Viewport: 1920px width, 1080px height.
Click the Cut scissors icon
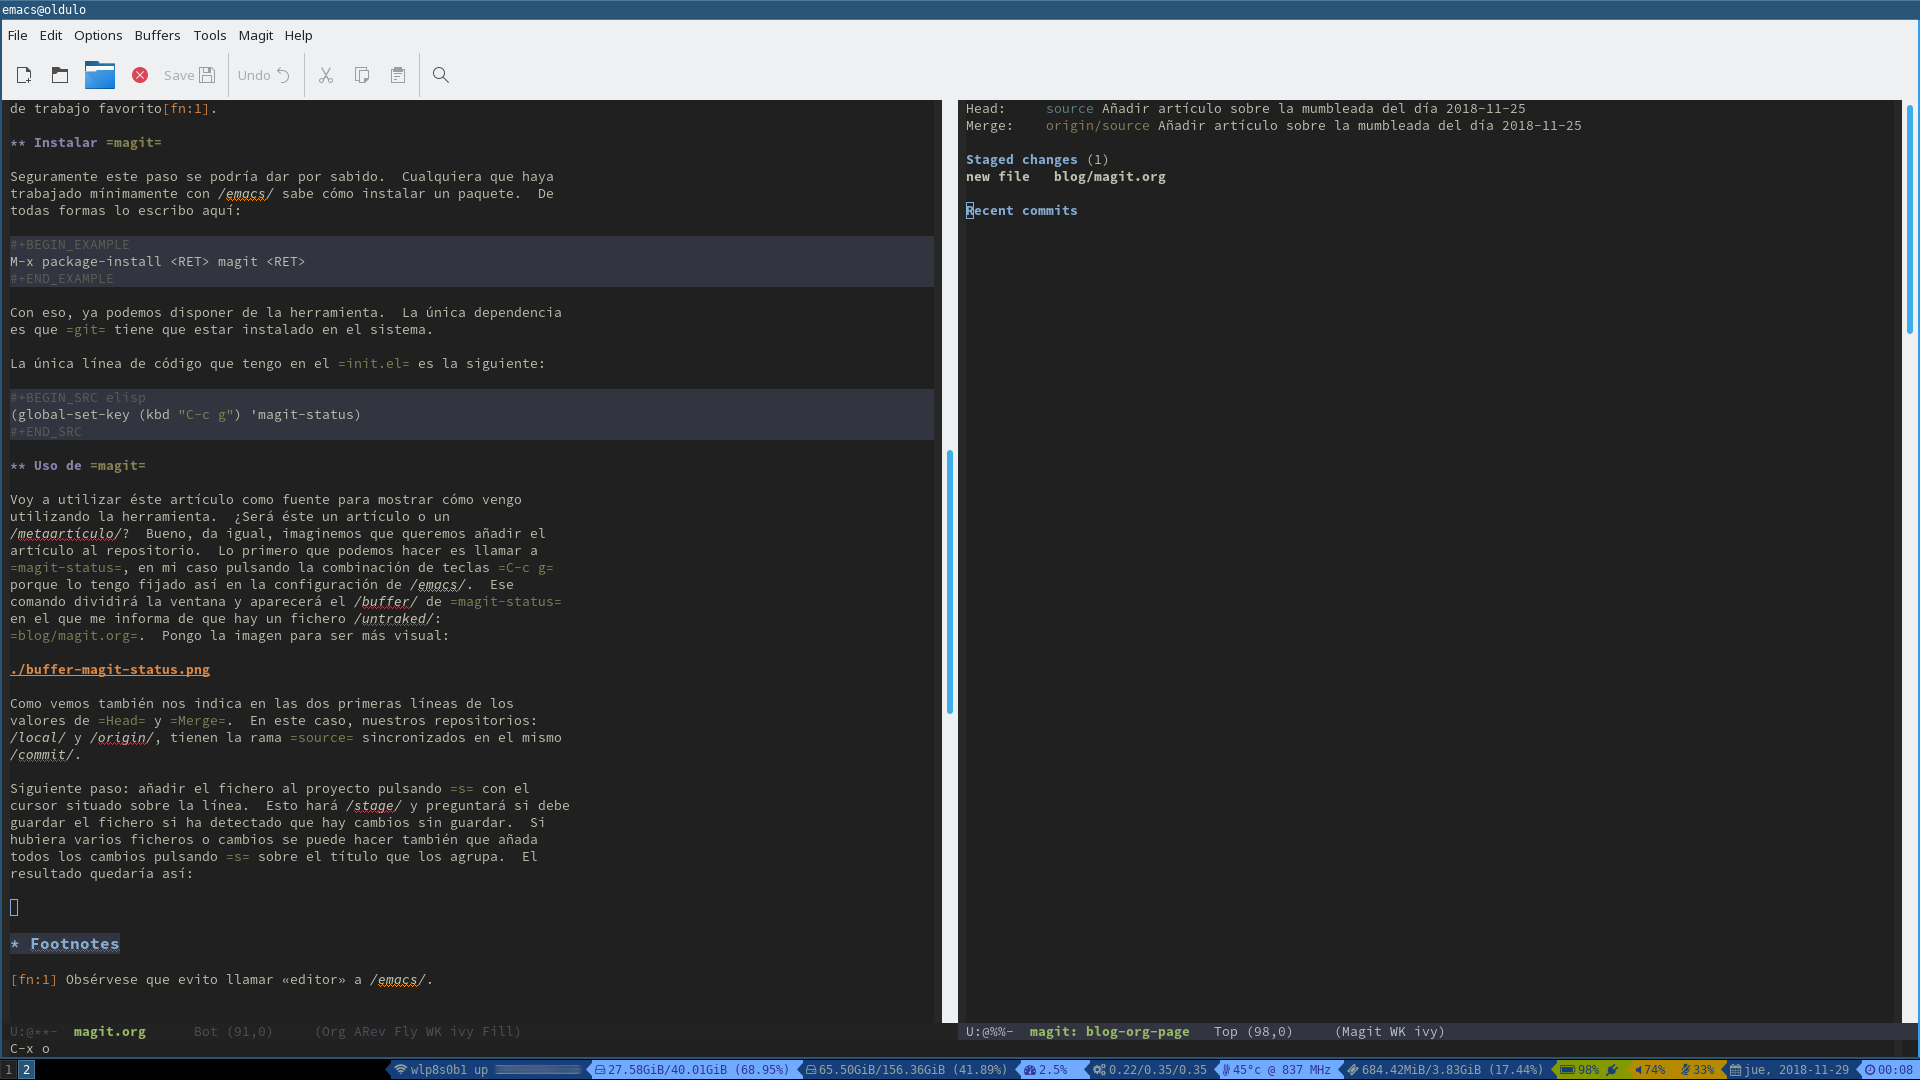[x=326, y=75]
